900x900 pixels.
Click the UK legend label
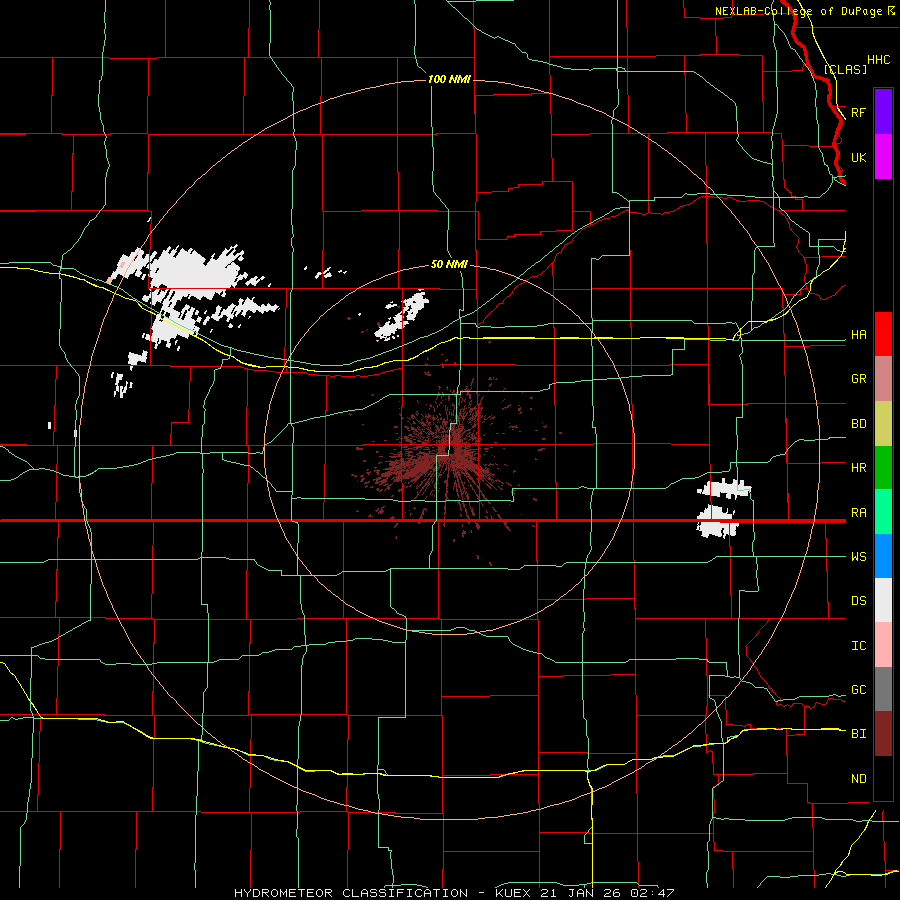click(x=858, y=158)
